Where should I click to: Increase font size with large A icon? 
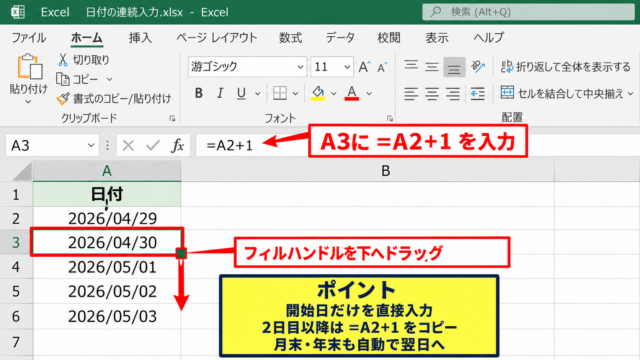pos(364,67)
